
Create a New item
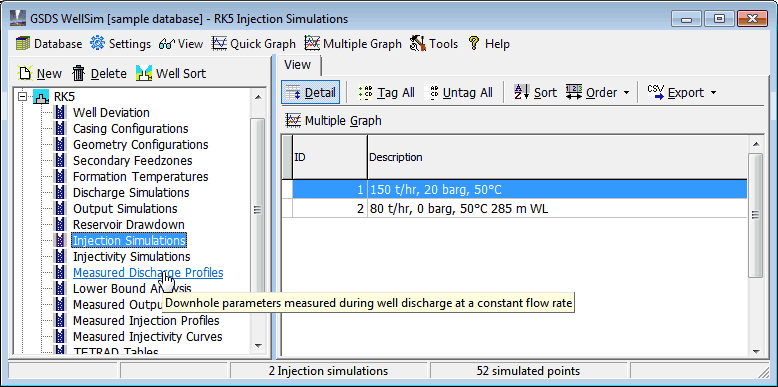39,73
